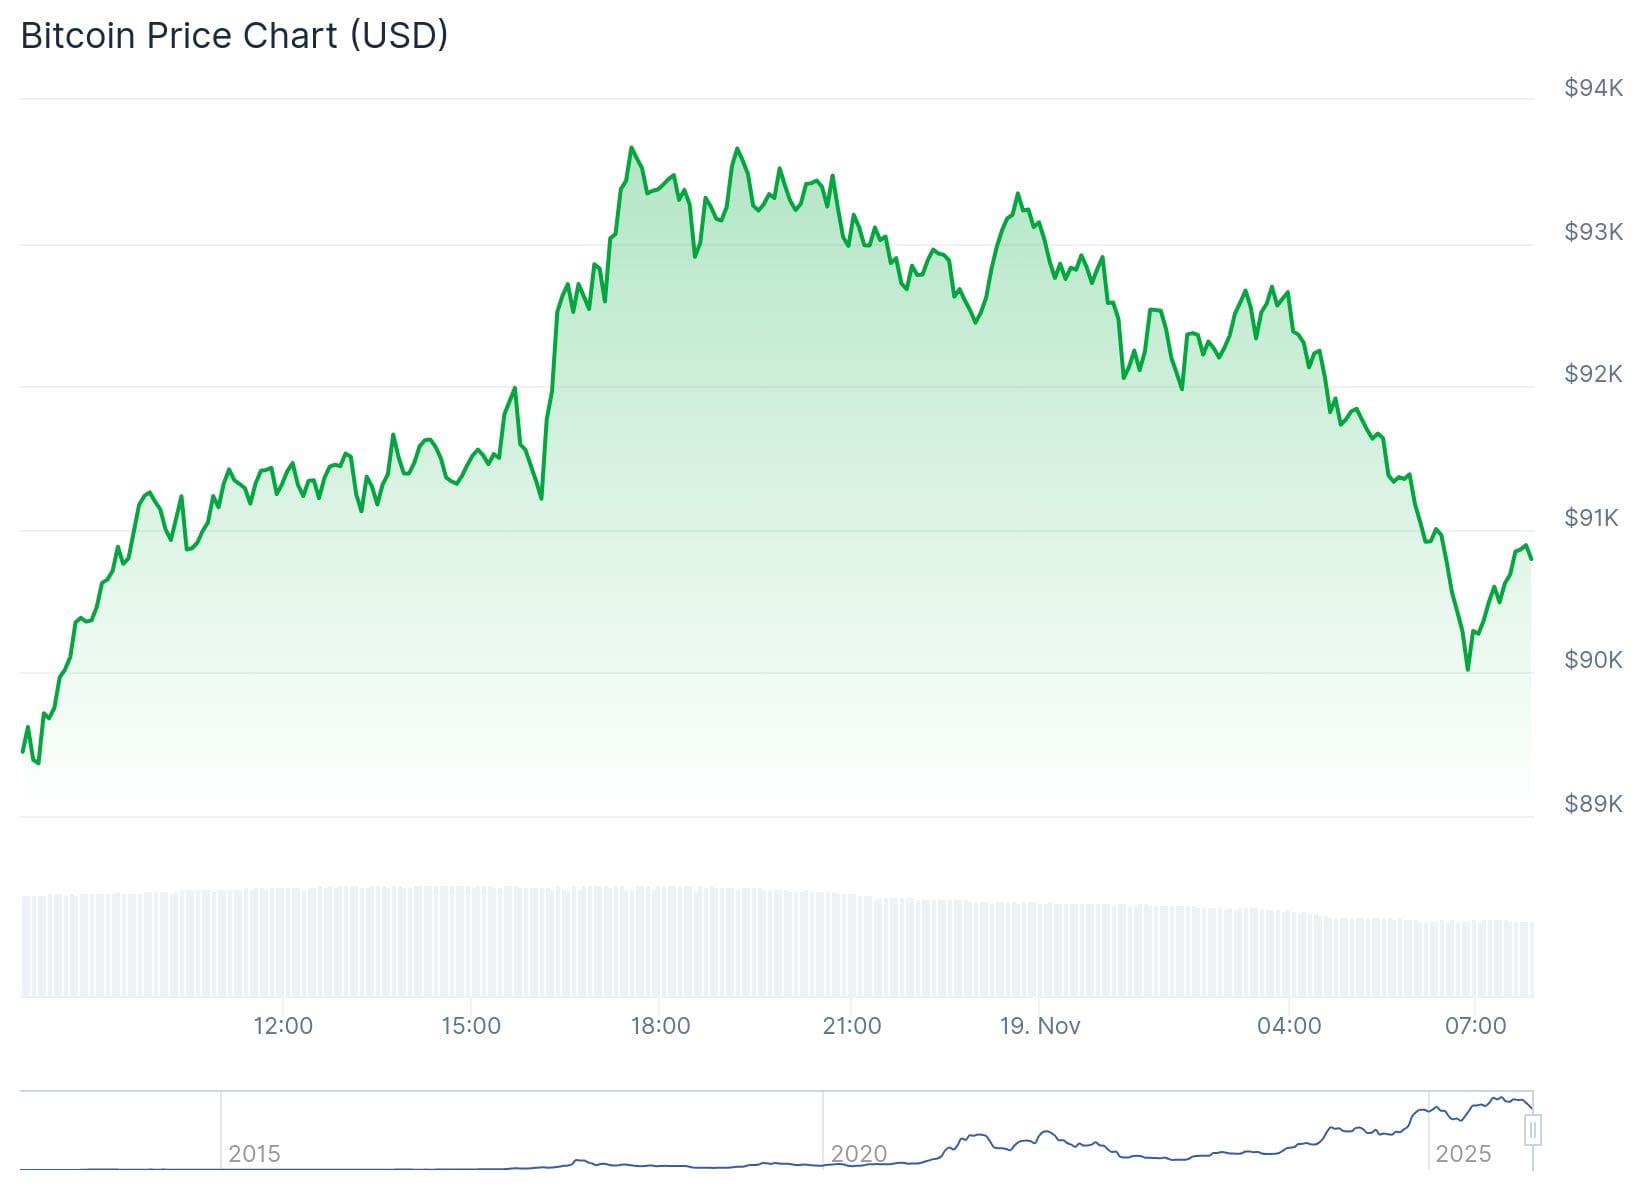The height and width of the screenshot is (1200, 1644).
Task: Click the 21:00 time axis label
Action: [x=851, y=1026]
